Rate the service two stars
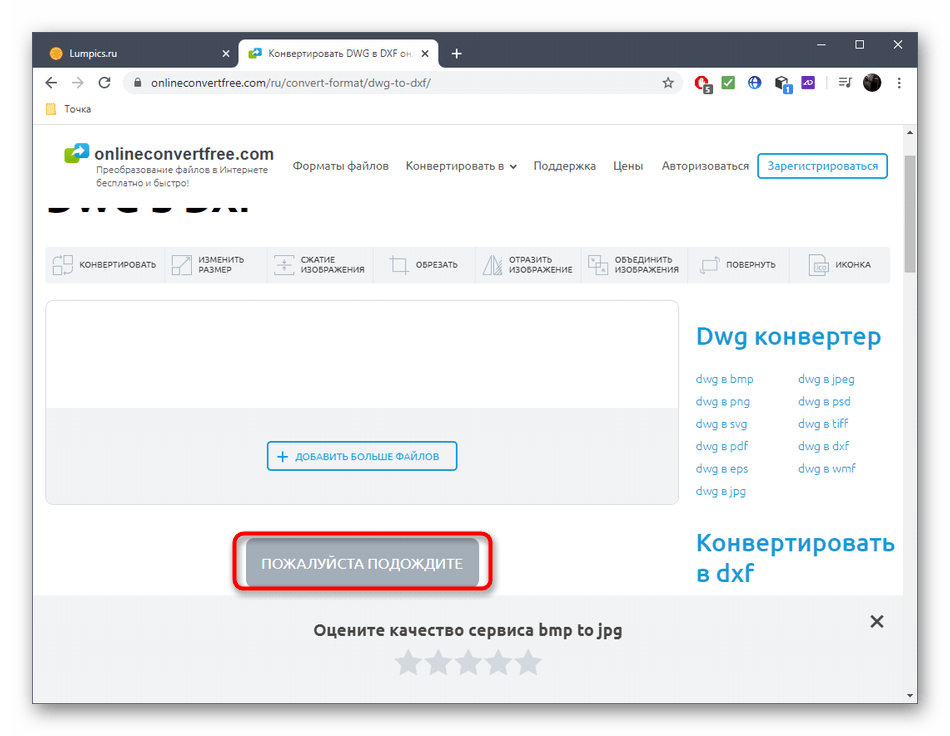 click(x=438, y=662)
